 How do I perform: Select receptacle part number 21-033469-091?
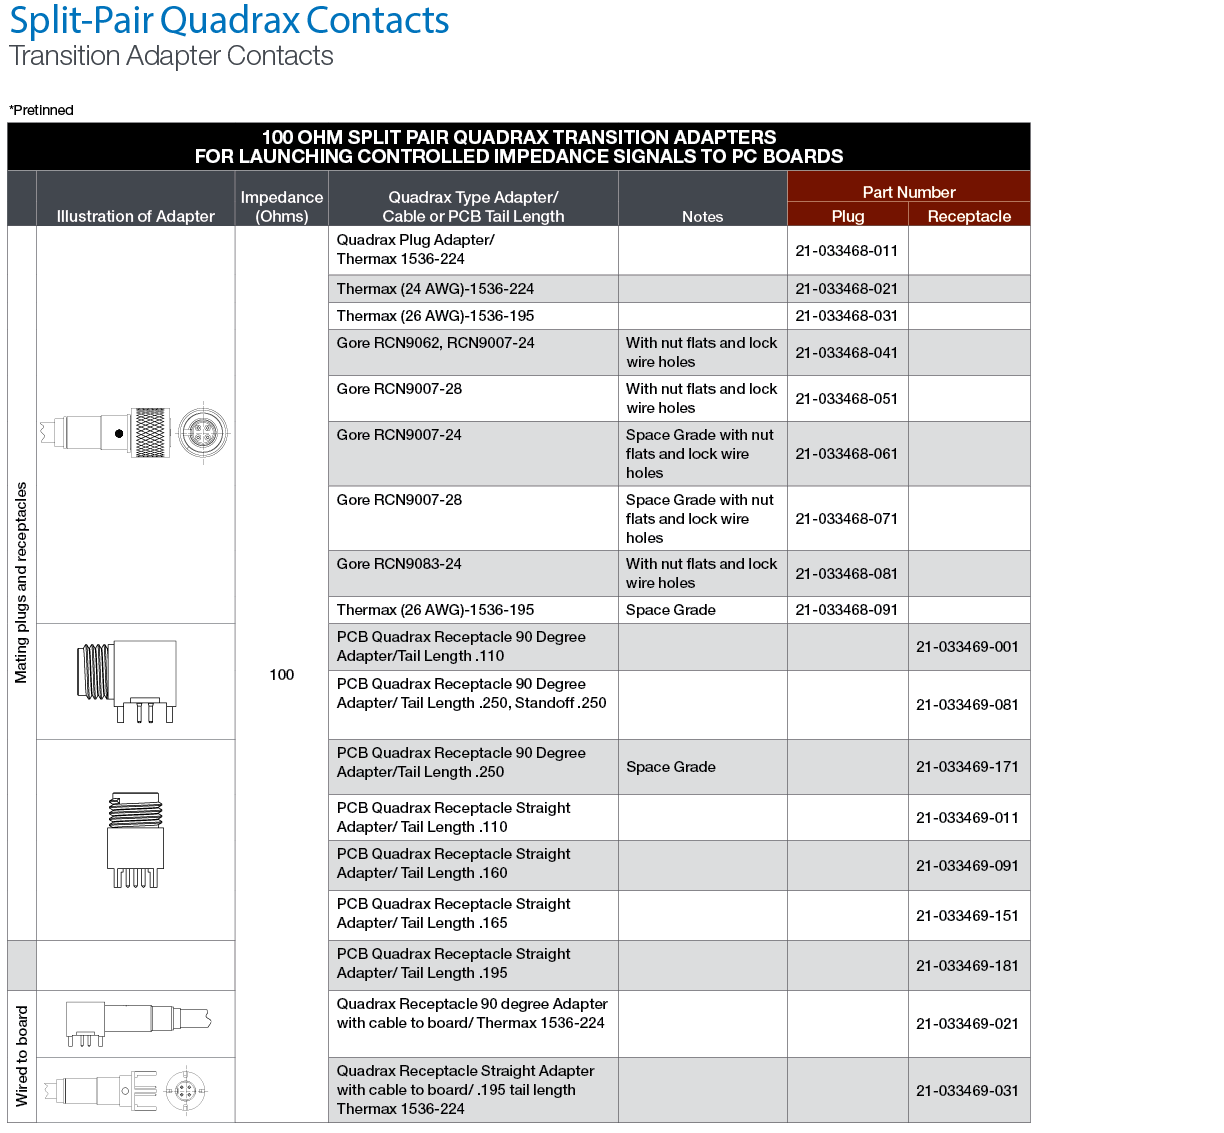click(967, 866)
